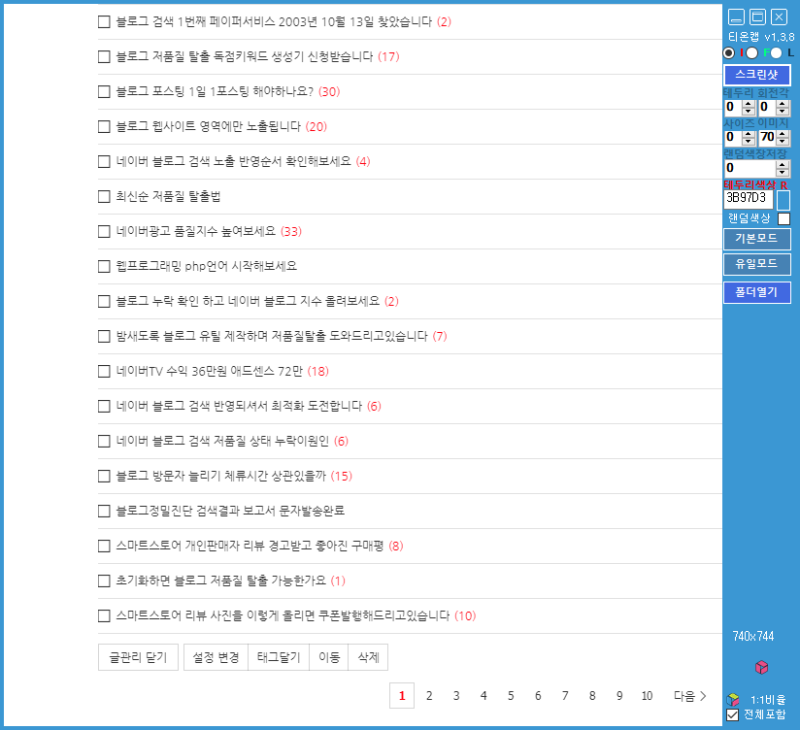Decrease the 이미지 value 70 stepper
Viewport: 800px width, 730px height.
782,141
